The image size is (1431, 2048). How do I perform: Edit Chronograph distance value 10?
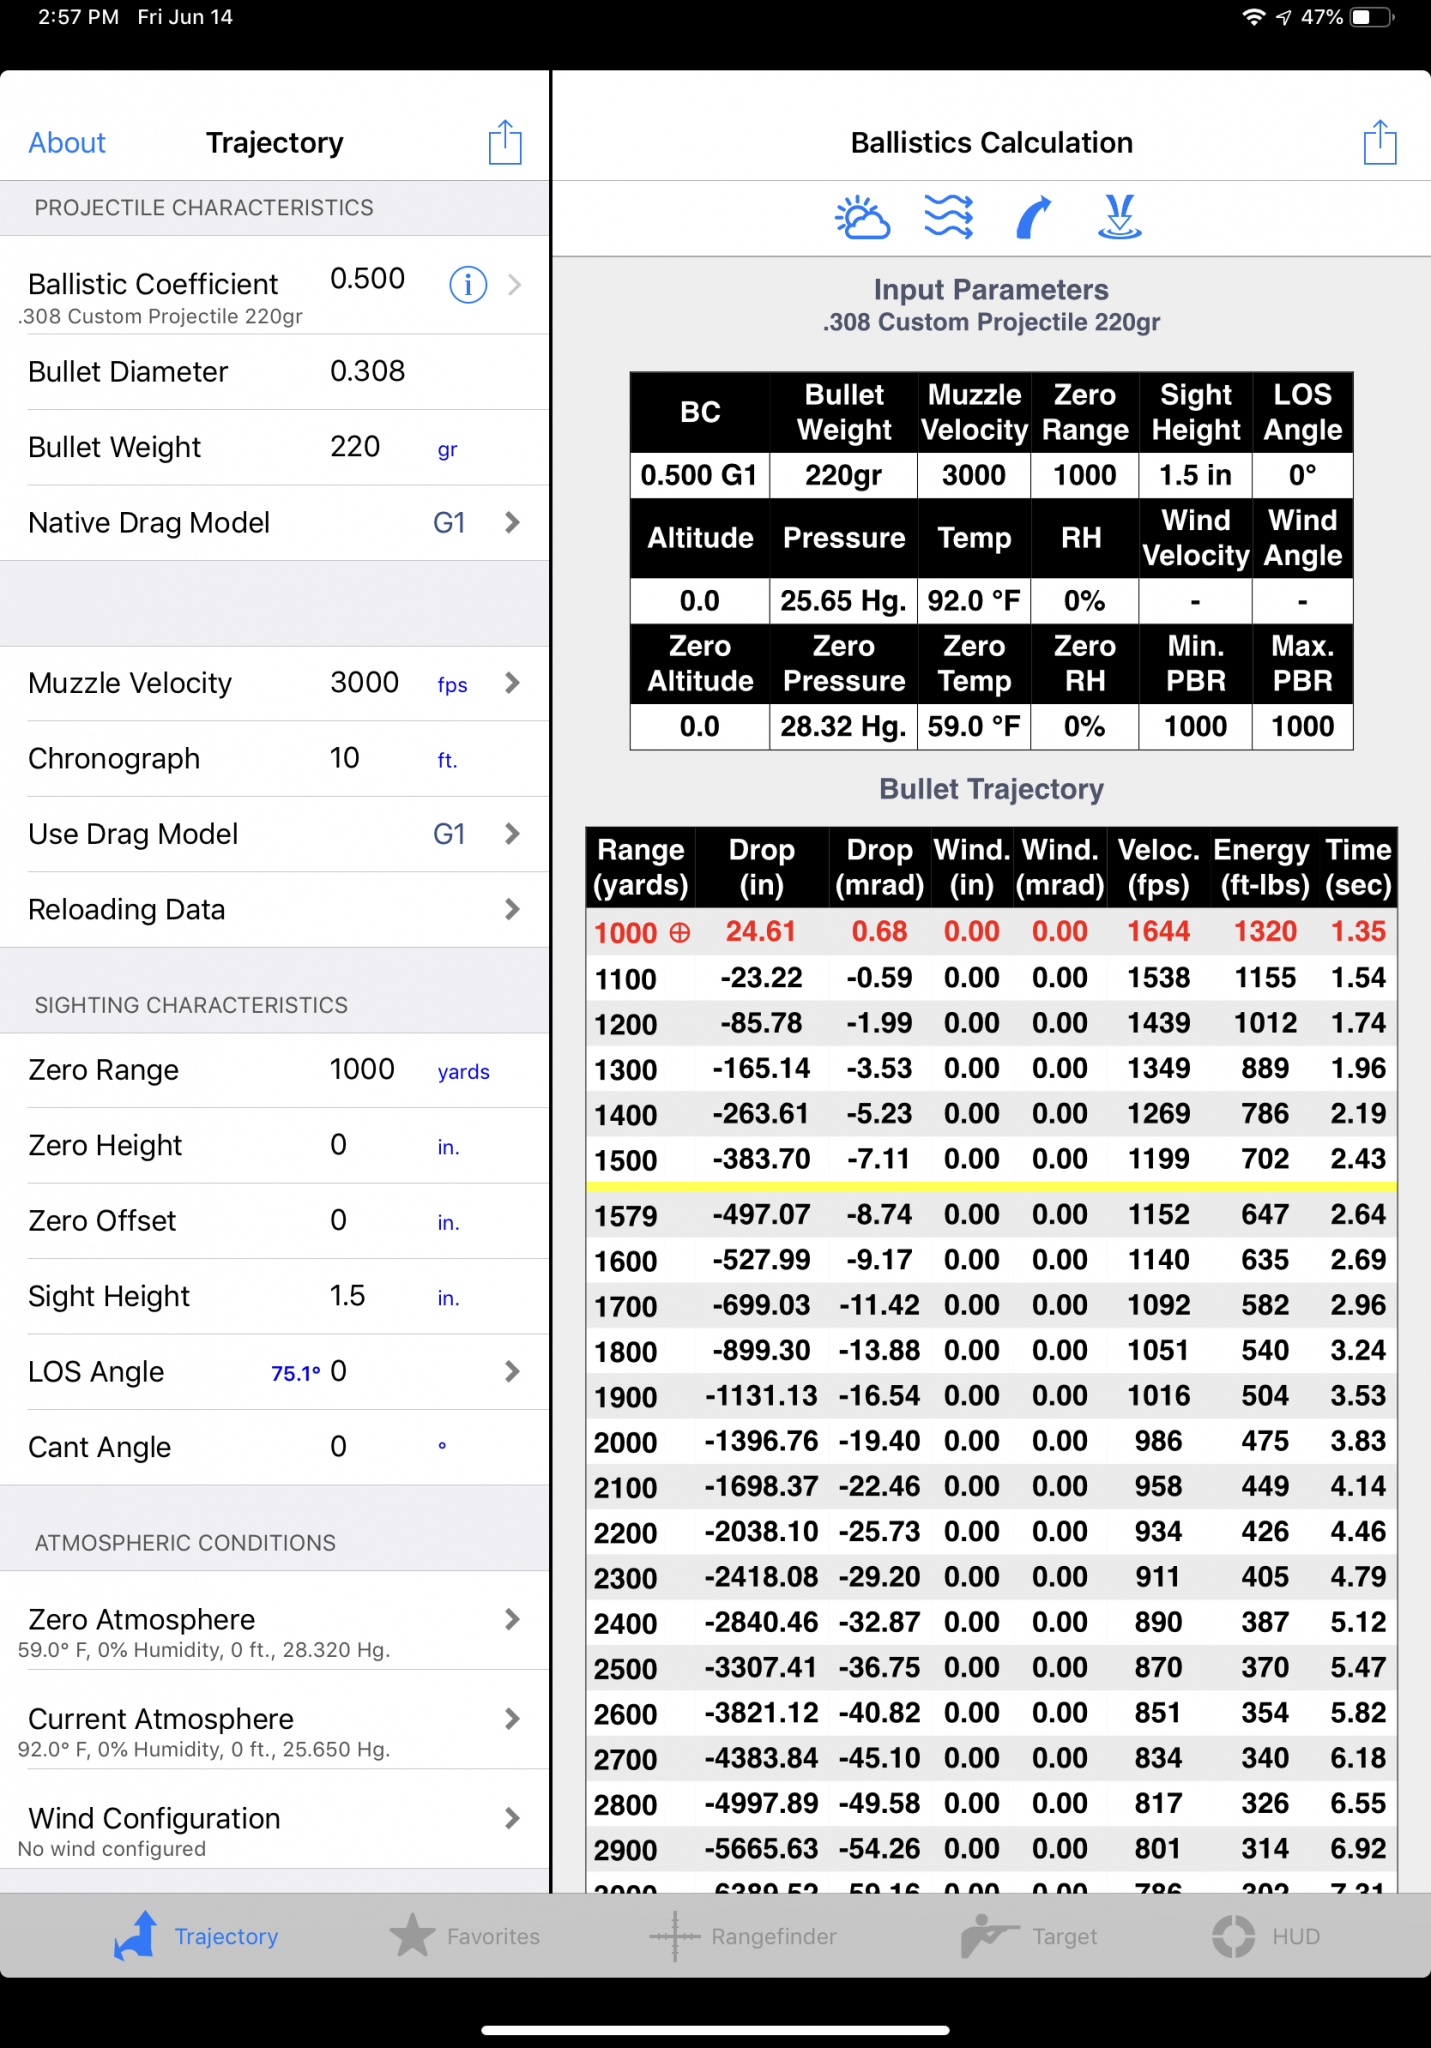[x=344, y=758]
